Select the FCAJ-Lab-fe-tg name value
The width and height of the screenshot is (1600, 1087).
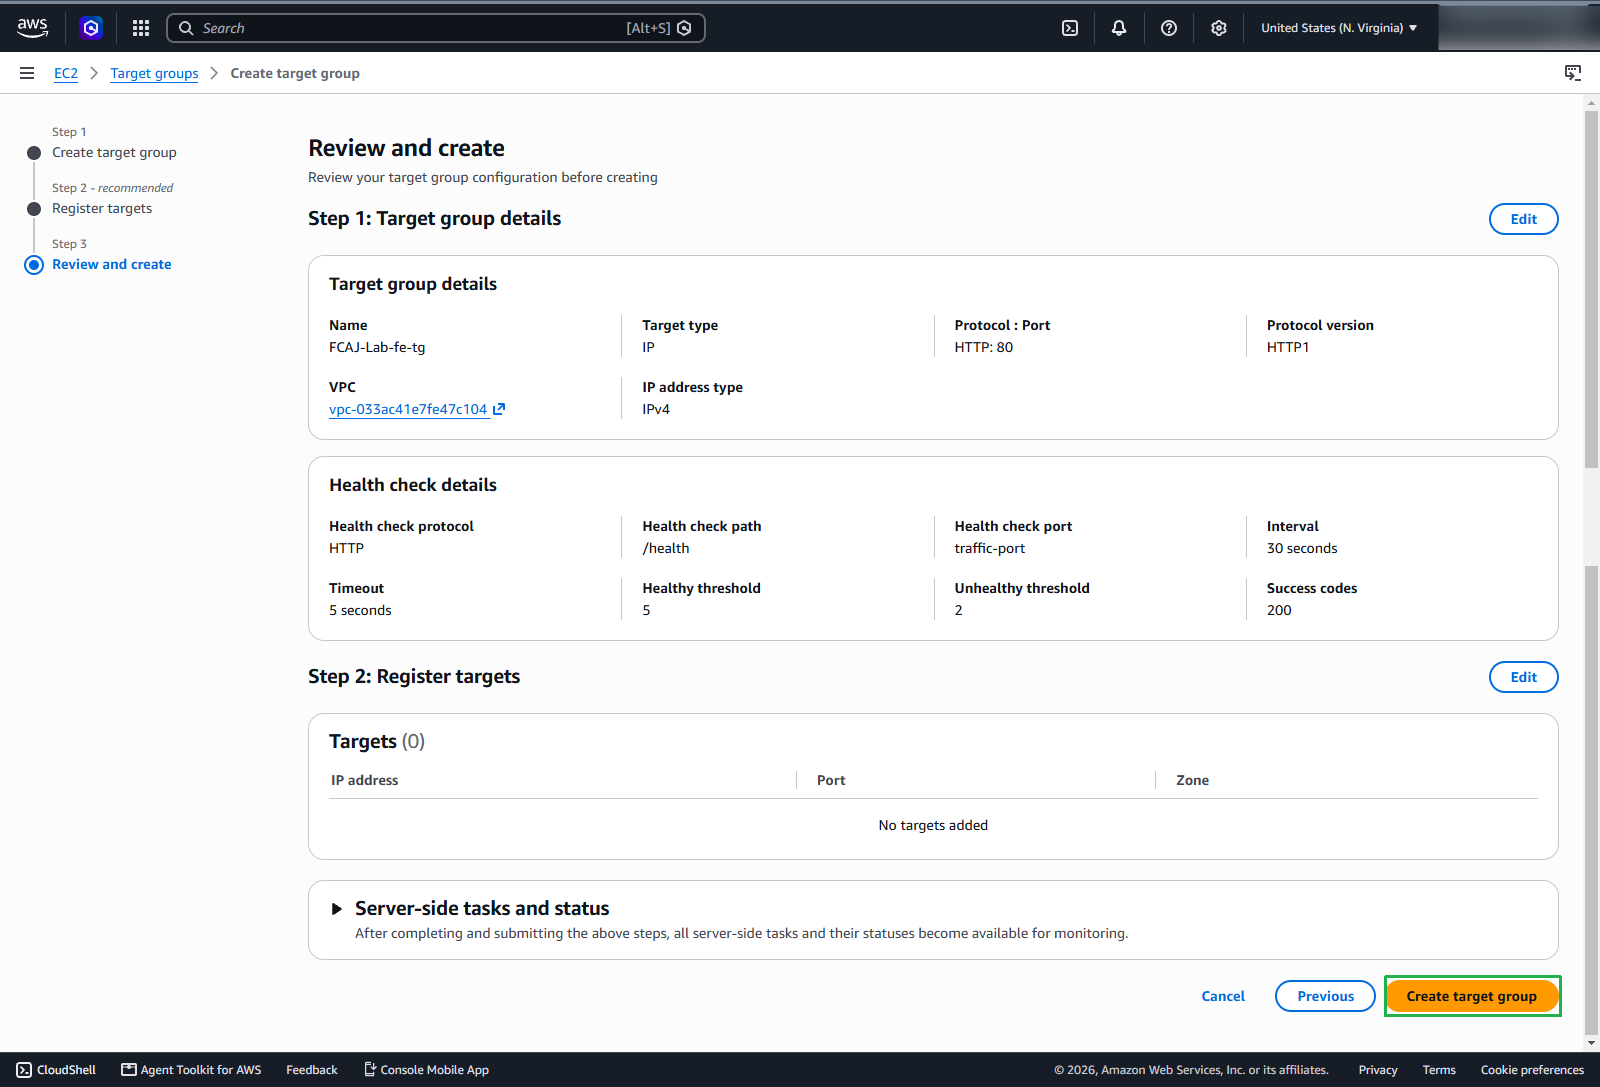coord(377,347)
